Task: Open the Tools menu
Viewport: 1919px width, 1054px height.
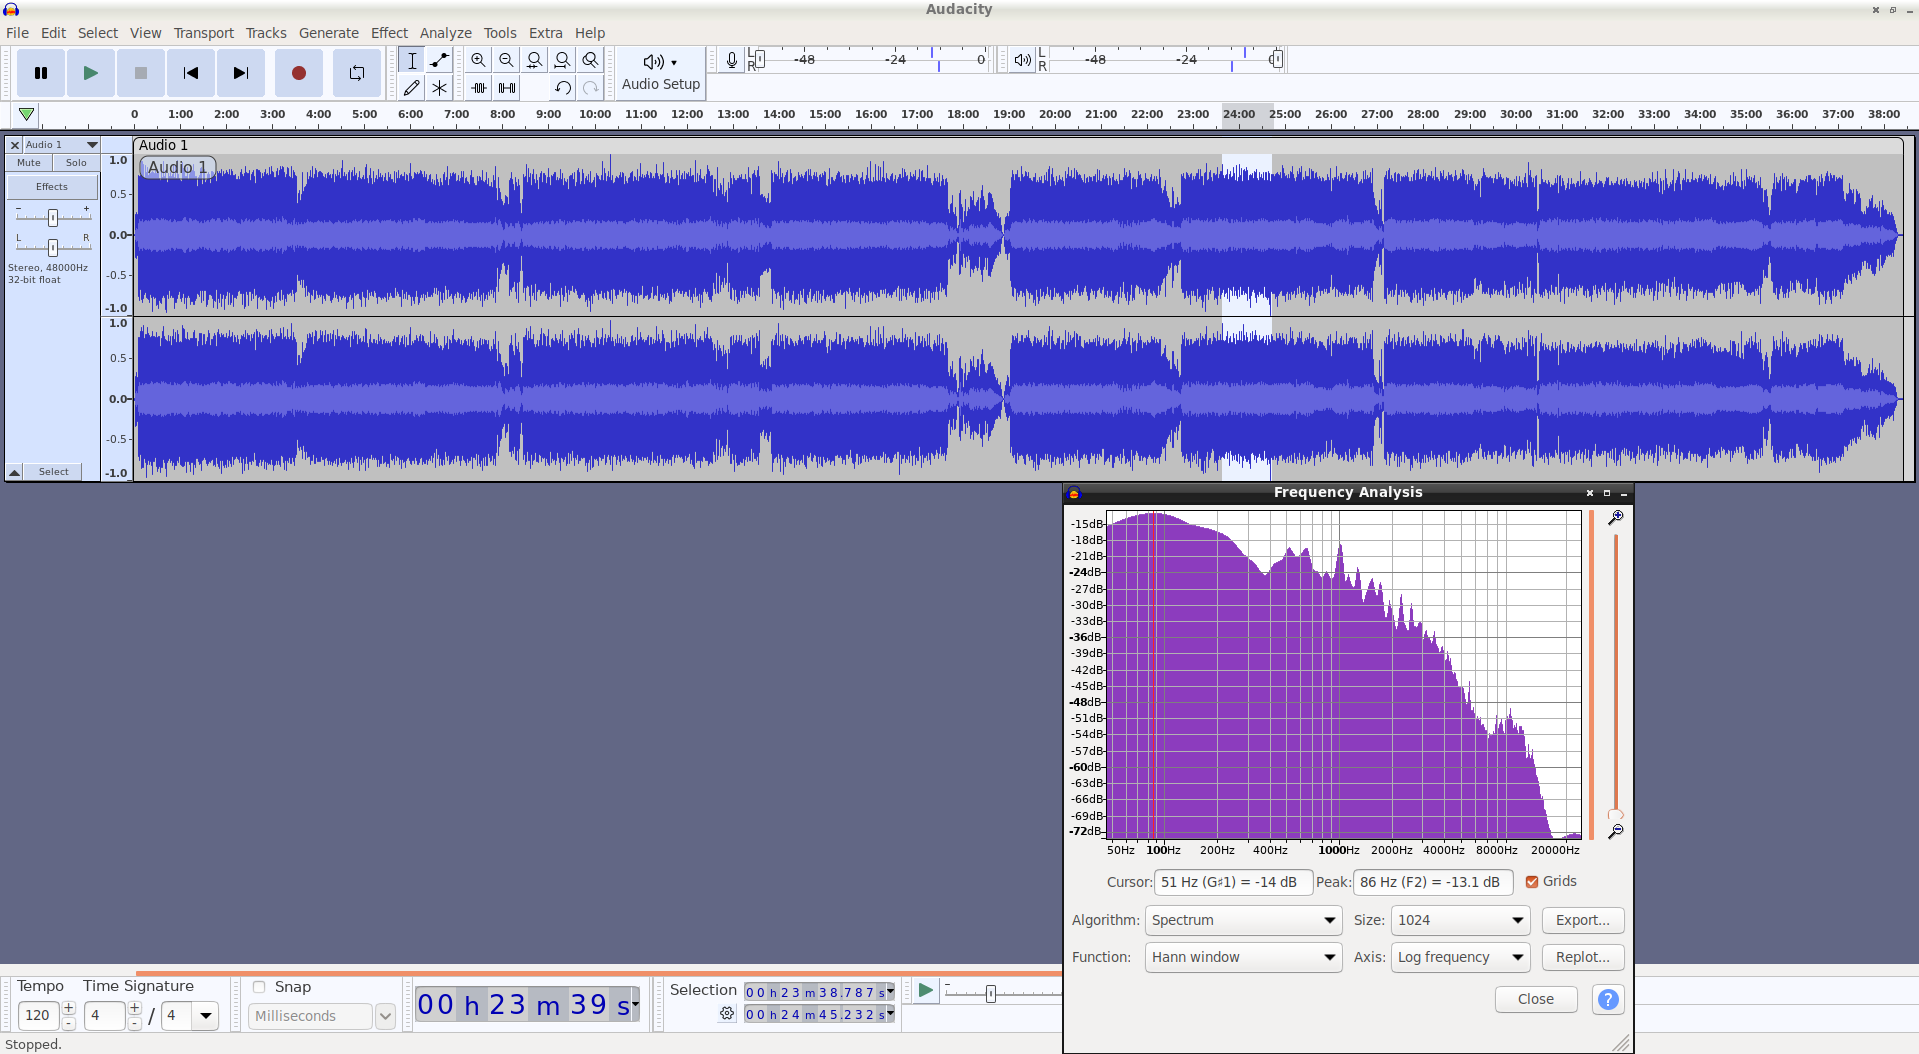Action: pyautogui.click(x=500, y=33)
